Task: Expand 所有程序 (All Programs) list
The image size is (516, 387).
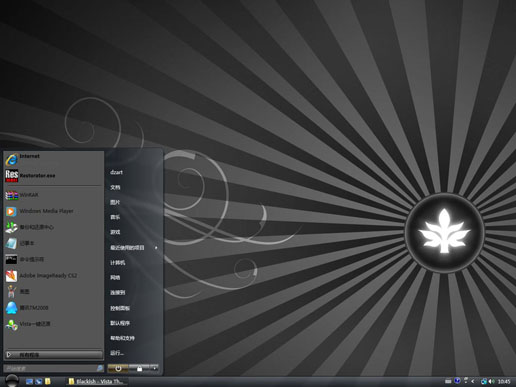Action: coord(53,355)
